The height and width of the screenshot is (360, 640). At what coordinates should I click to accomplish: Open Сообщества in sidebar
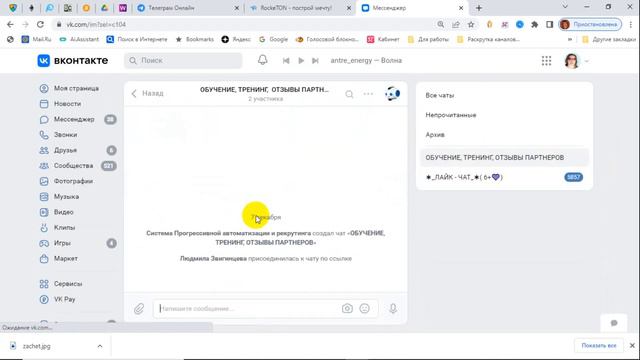67,166
